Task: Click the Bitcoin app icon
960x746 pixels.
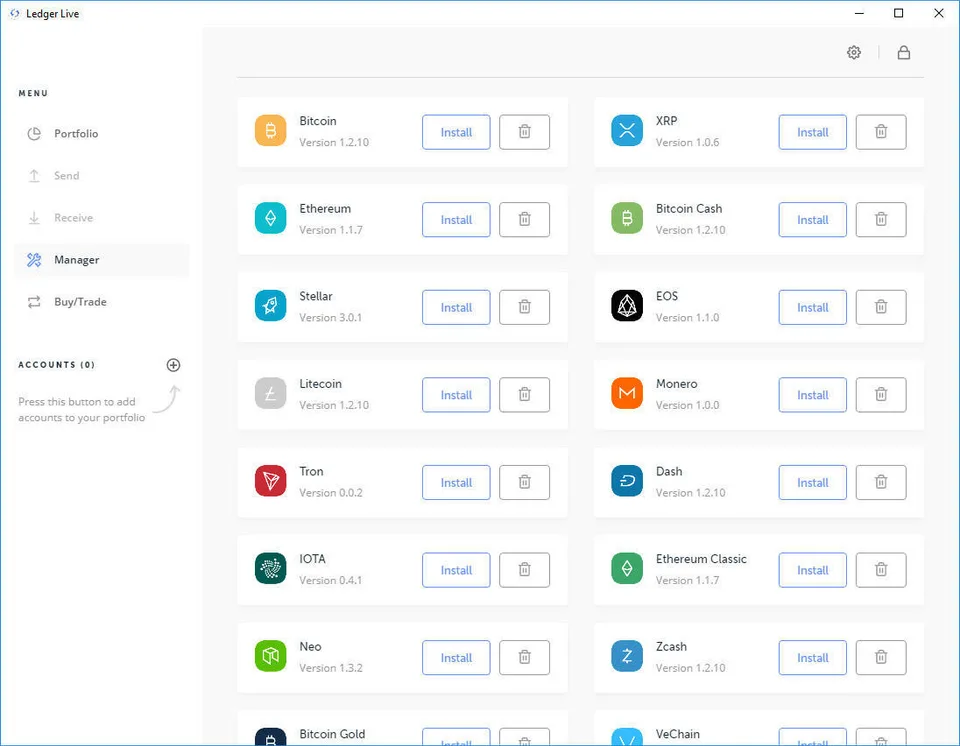Action: tap(271, 130)
